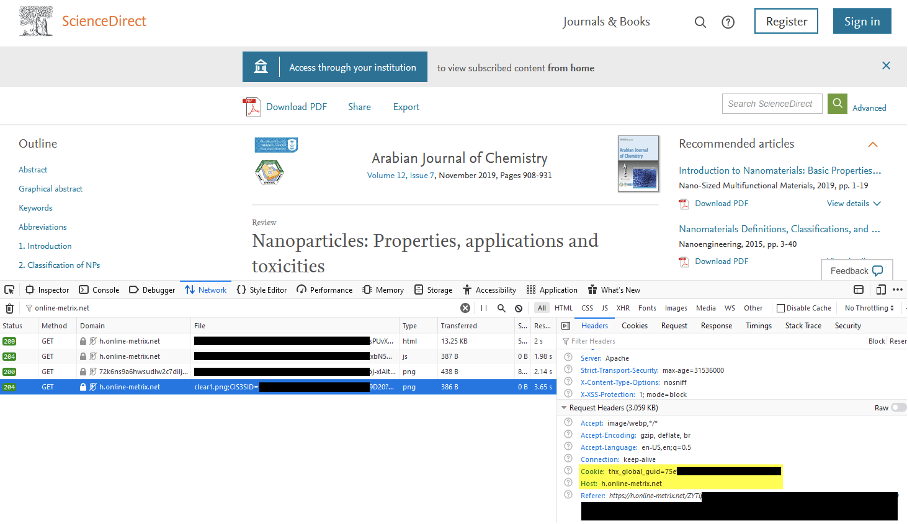This screenshot has height=524, width=908.
Task: Click the Filter Headers input field
Action: [712, 342]
